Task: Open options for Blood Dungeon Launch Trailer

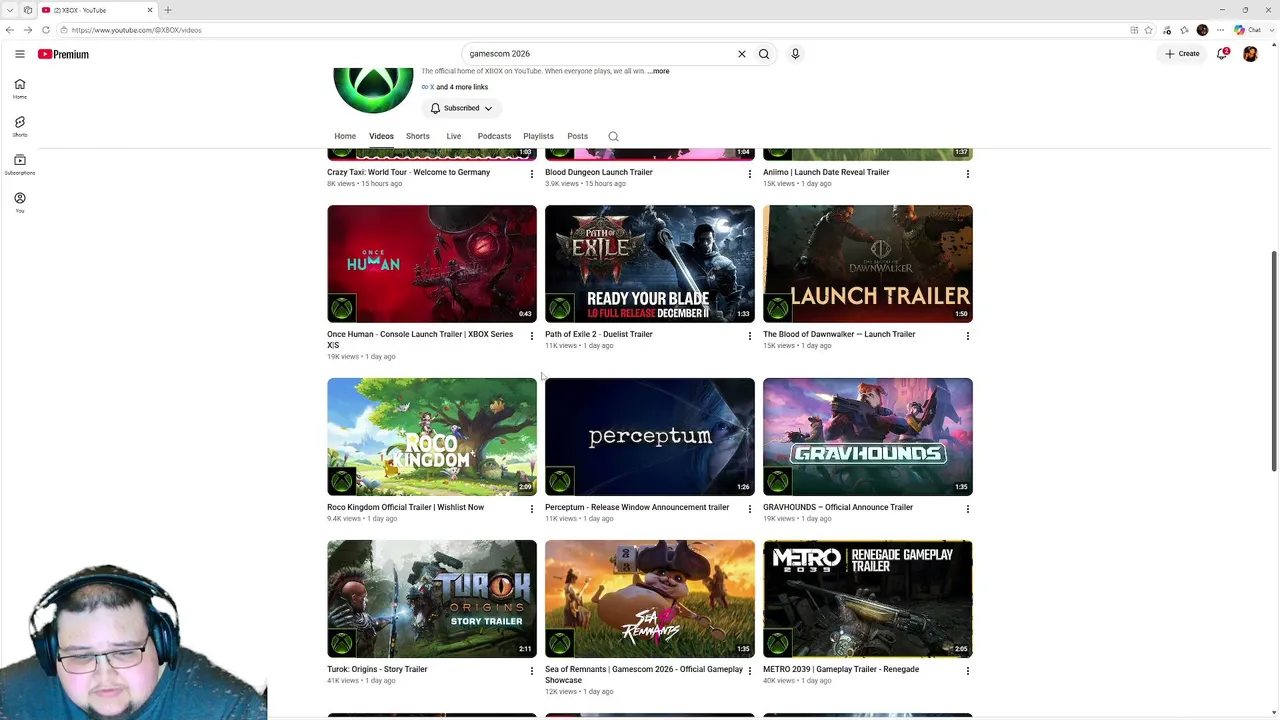Action: pos(749,174)
